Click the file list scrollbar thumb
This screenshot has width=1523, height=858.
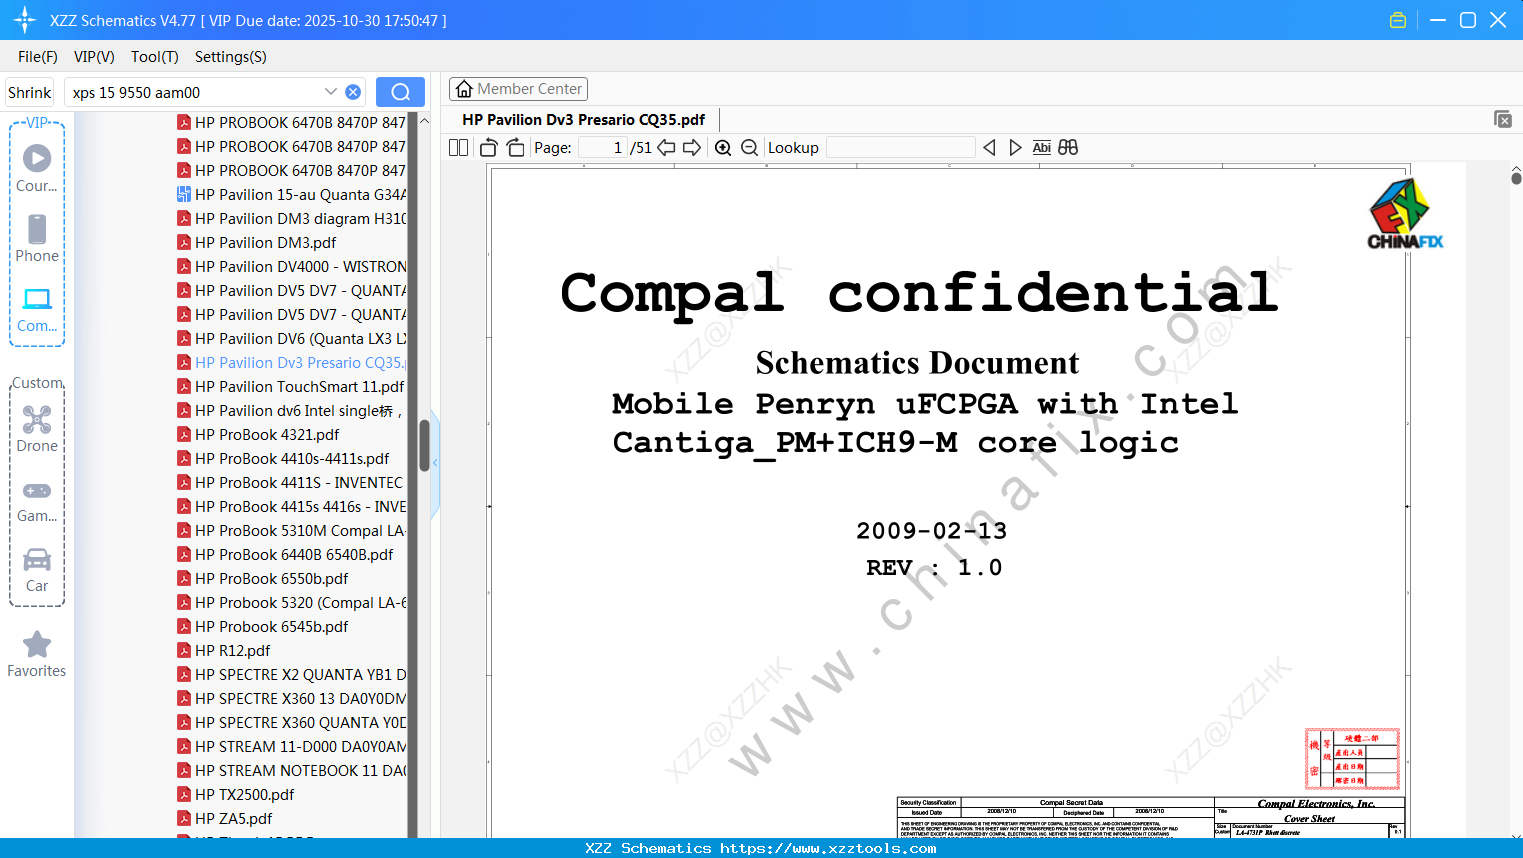(424, 445)
